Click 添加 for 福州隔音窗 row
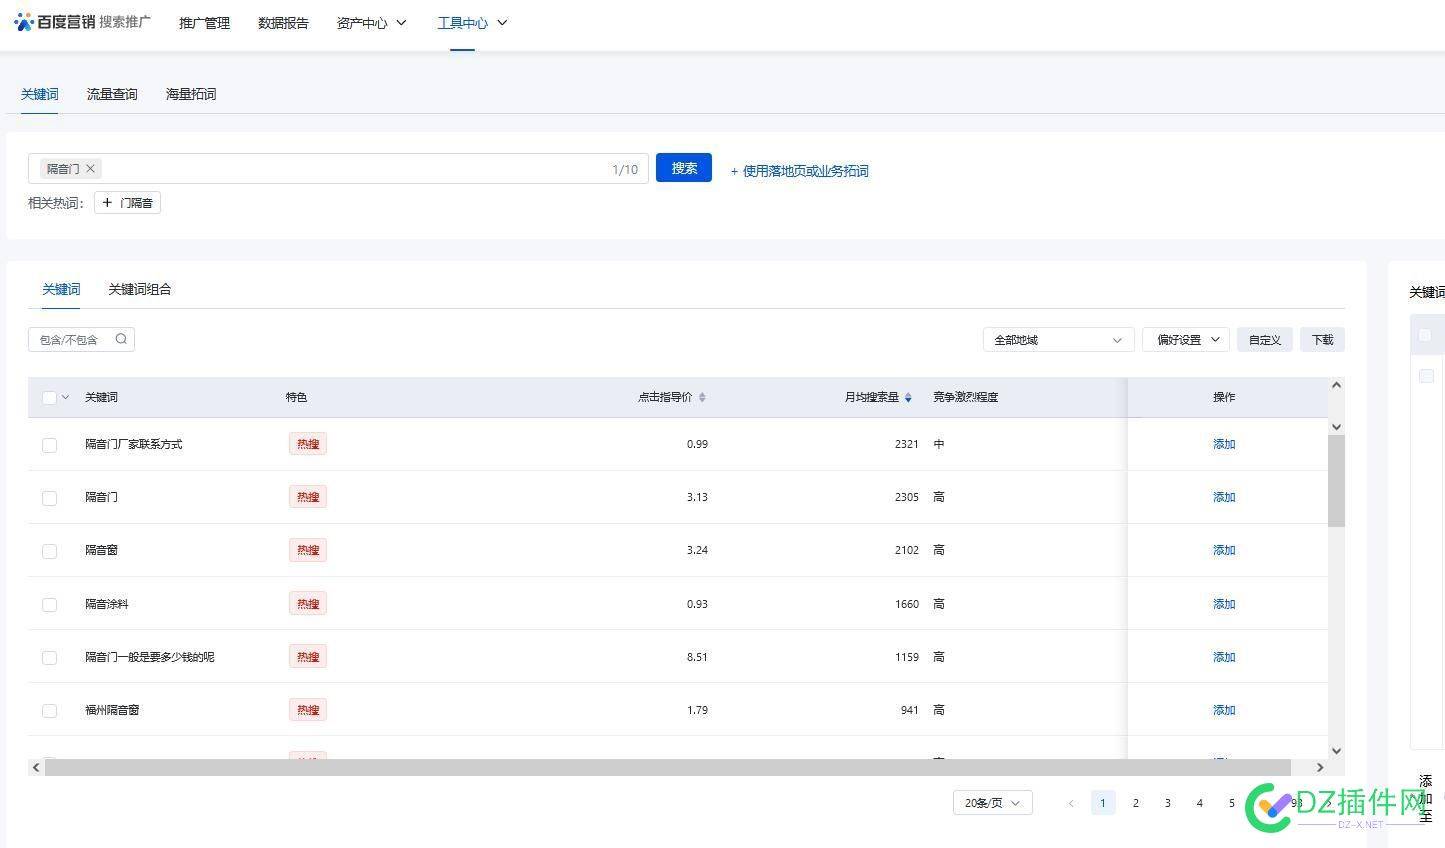 [x=1224, y=710]
